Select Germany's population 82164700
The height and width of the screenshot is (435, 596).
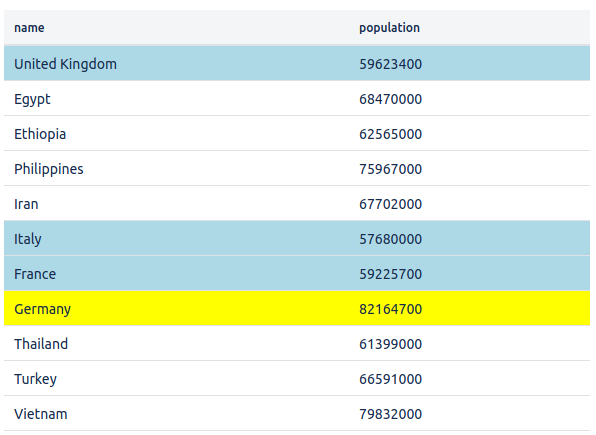click(x=390, y=309)
